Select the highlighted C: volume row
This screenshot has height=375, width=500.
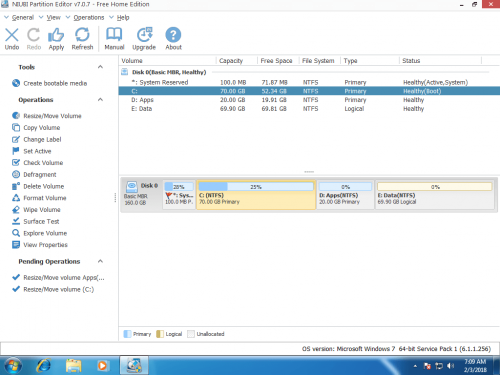click(x=309, y=91)
